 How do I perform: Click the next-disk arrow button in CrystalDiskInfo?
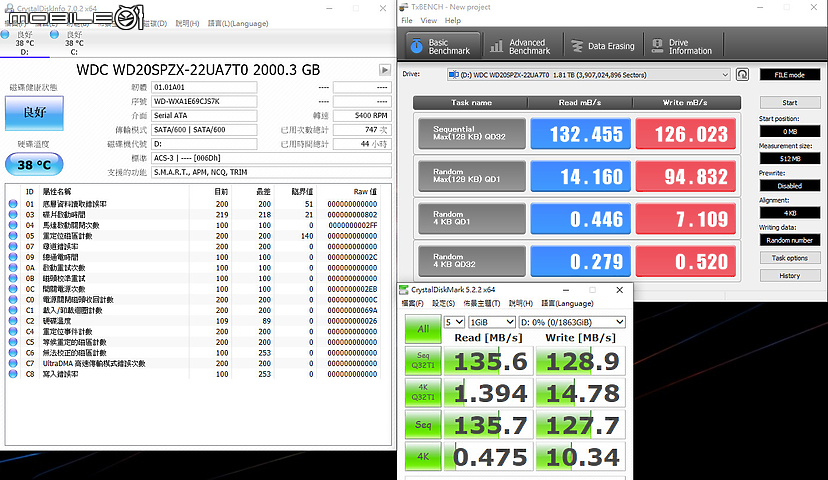(x=385, y=70)
